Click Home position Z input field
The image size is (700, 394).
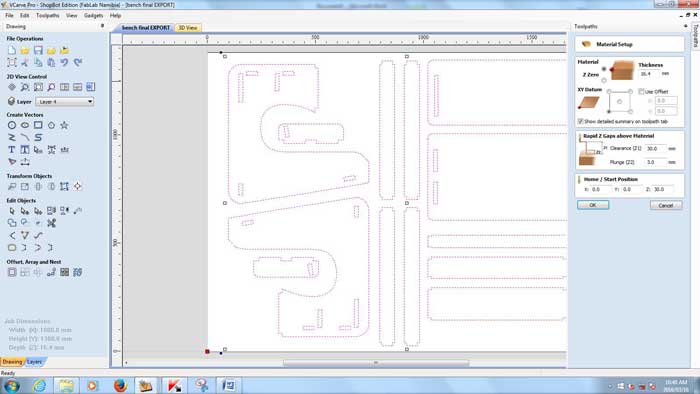(x=663, y=189)
